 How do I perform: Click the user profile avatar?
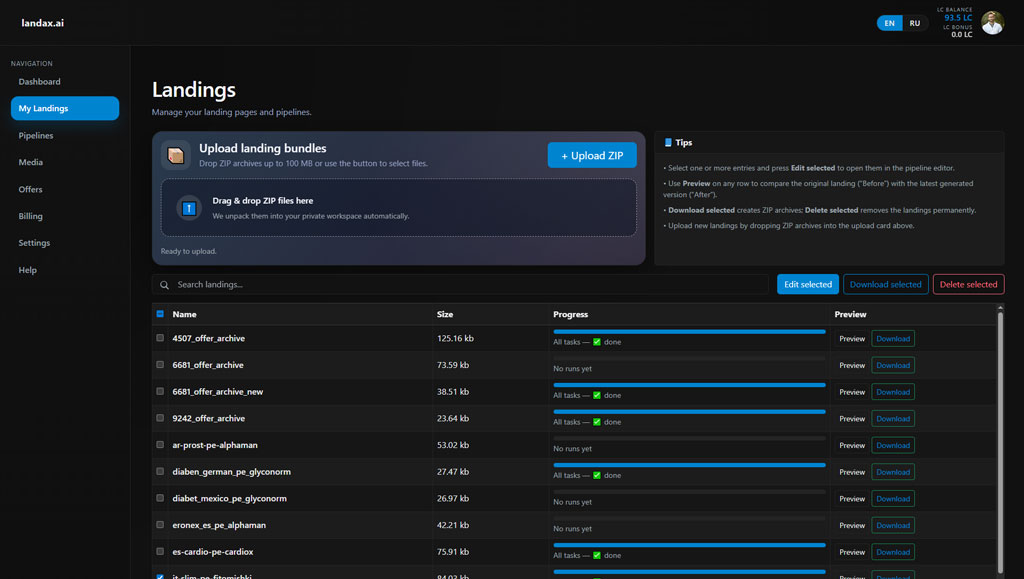point(992,23)
